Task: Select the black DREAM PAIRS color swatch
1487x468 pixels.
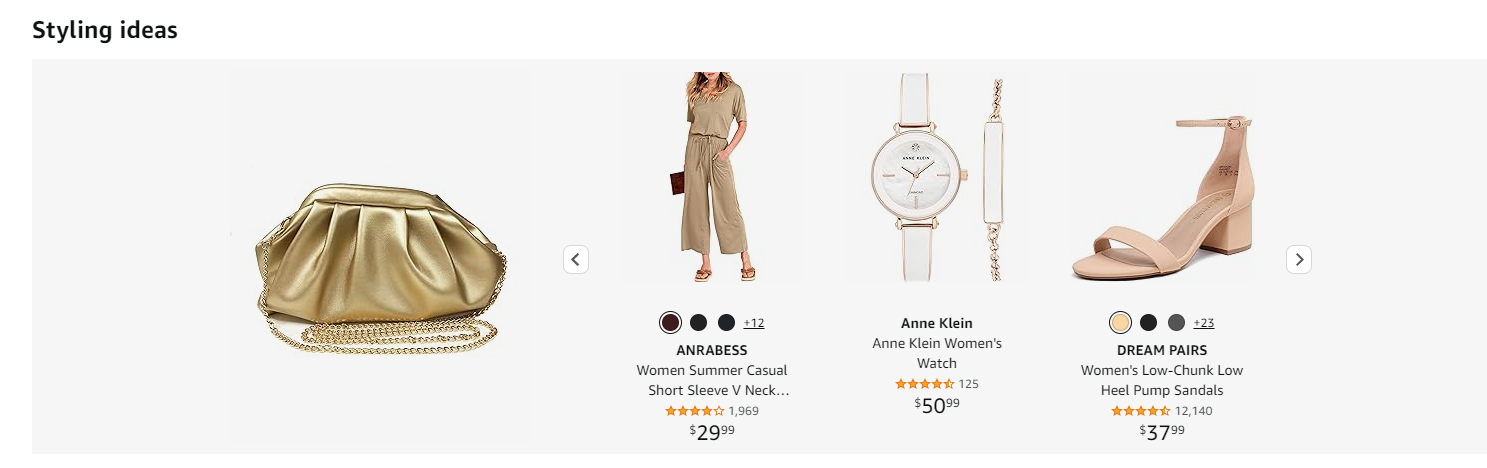Action: click(x=1148, y=322)
